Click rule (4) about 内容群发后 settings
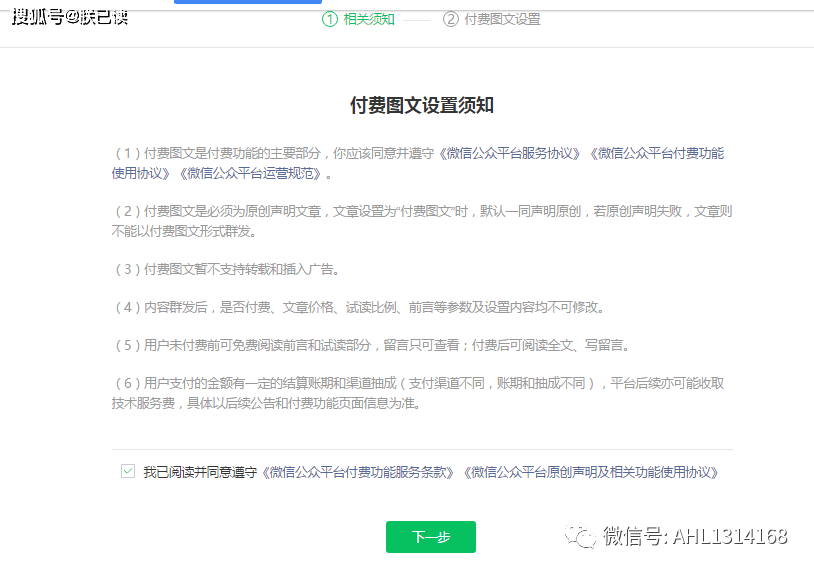 (x=372, y=307)
